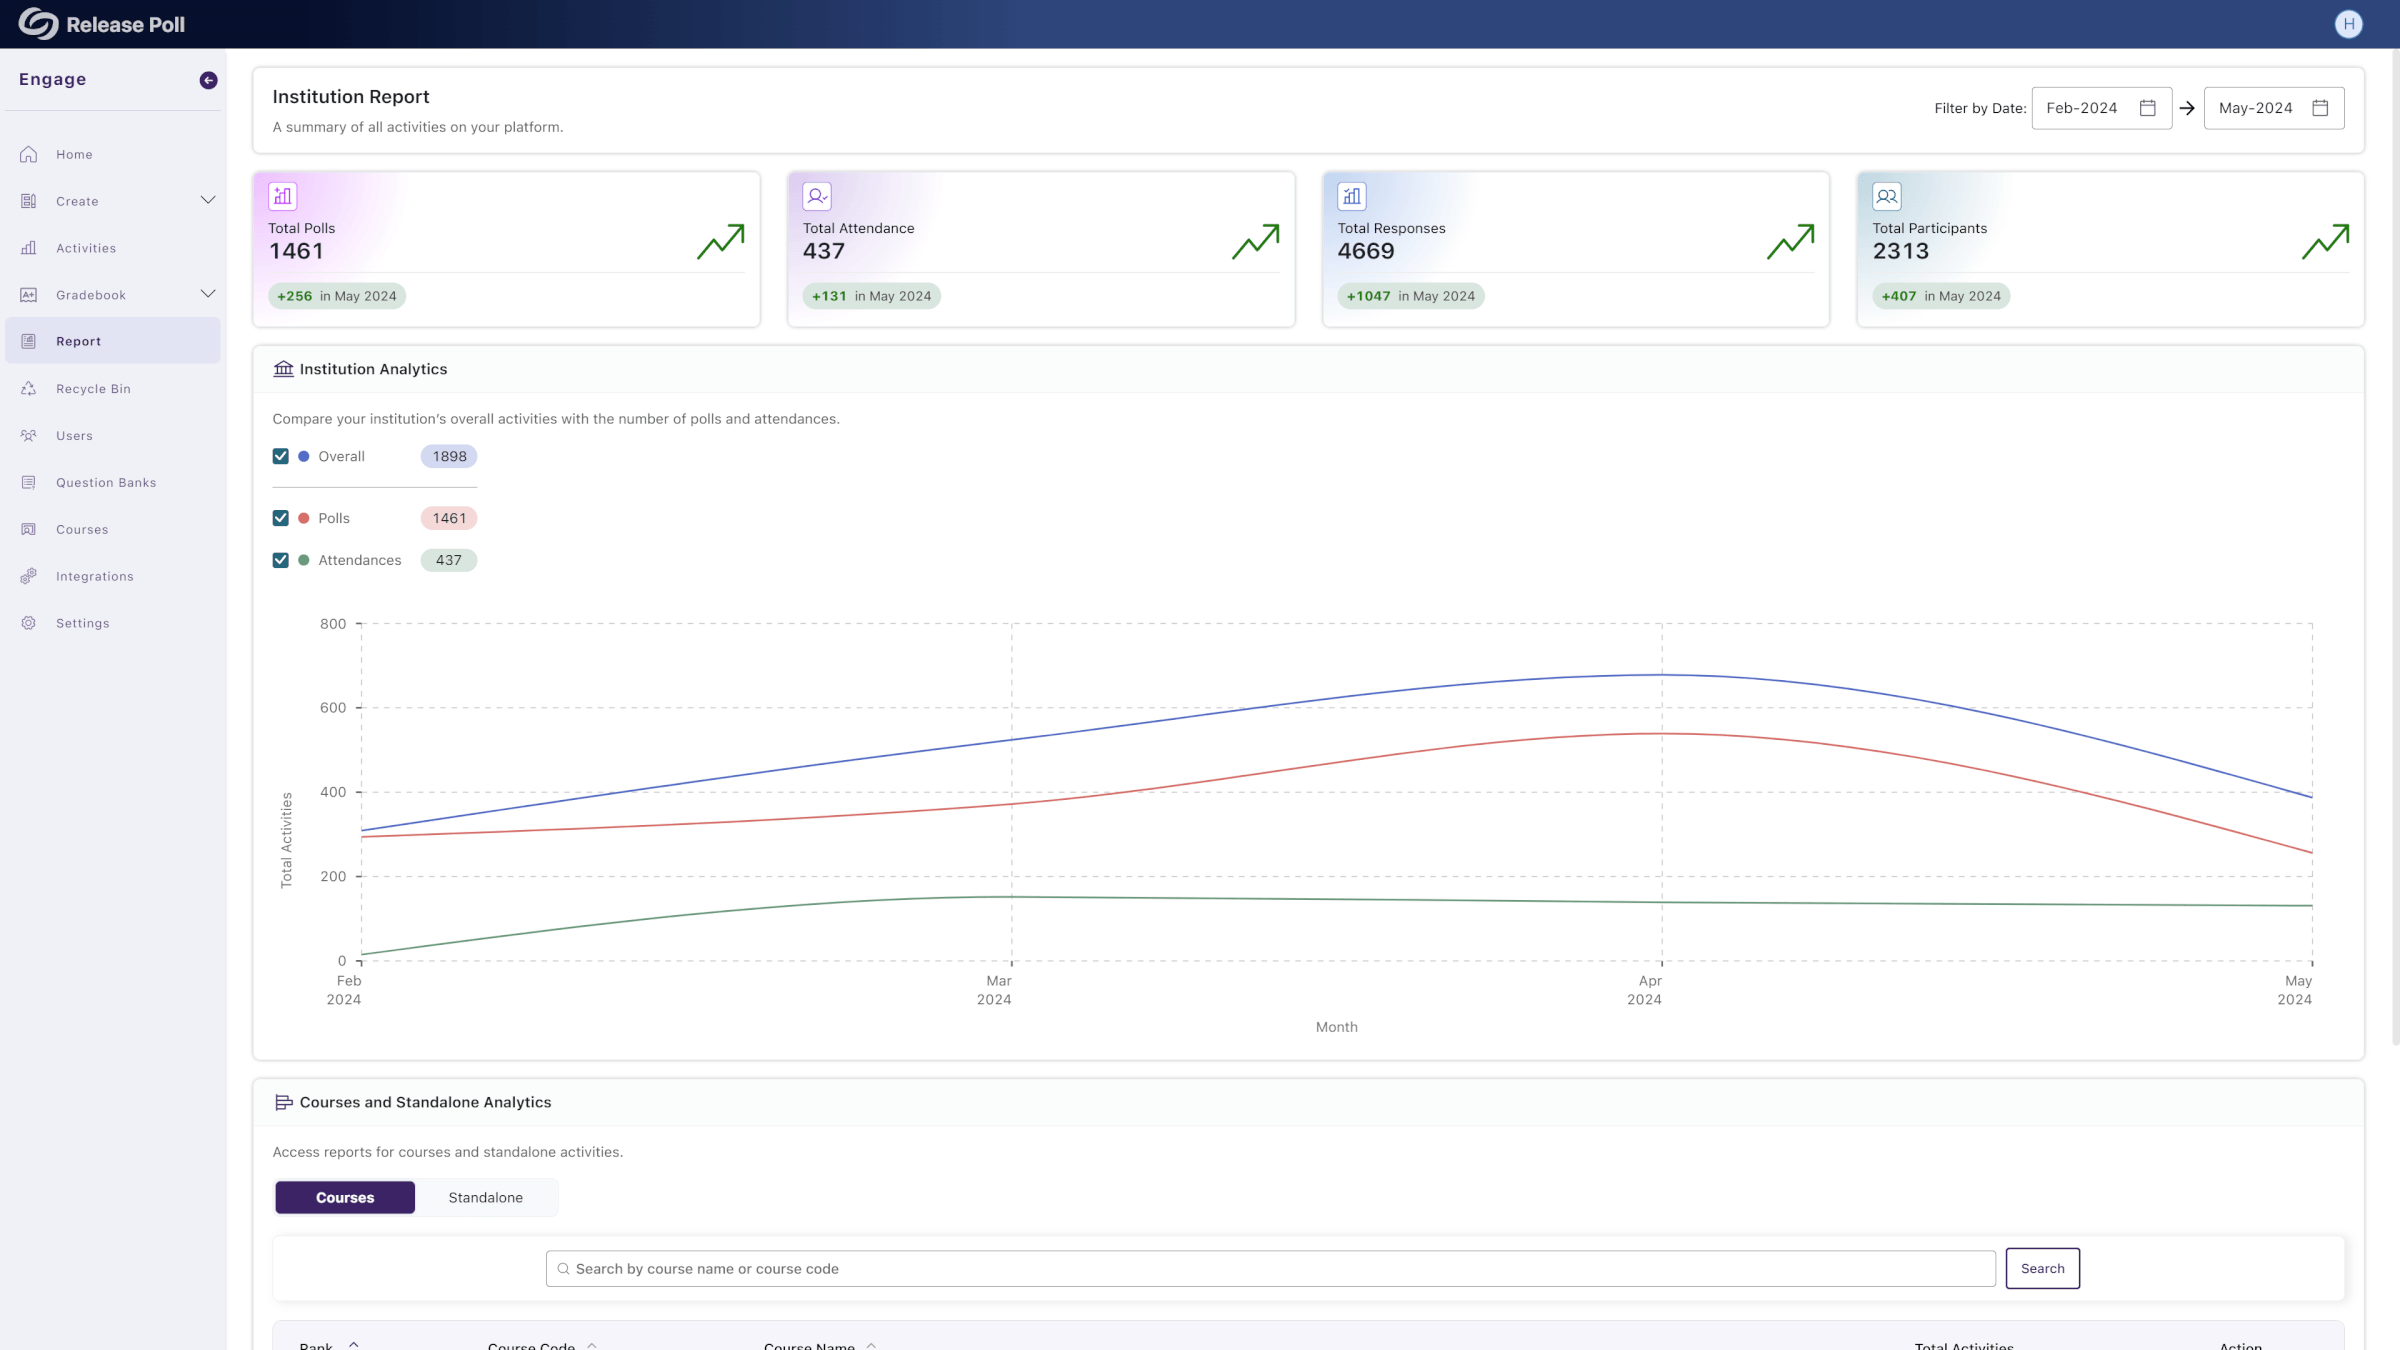The width and height of the screenshot is (2400, 1350).
Task: Switch to the Standalone tab
Action: [486, 1197]
